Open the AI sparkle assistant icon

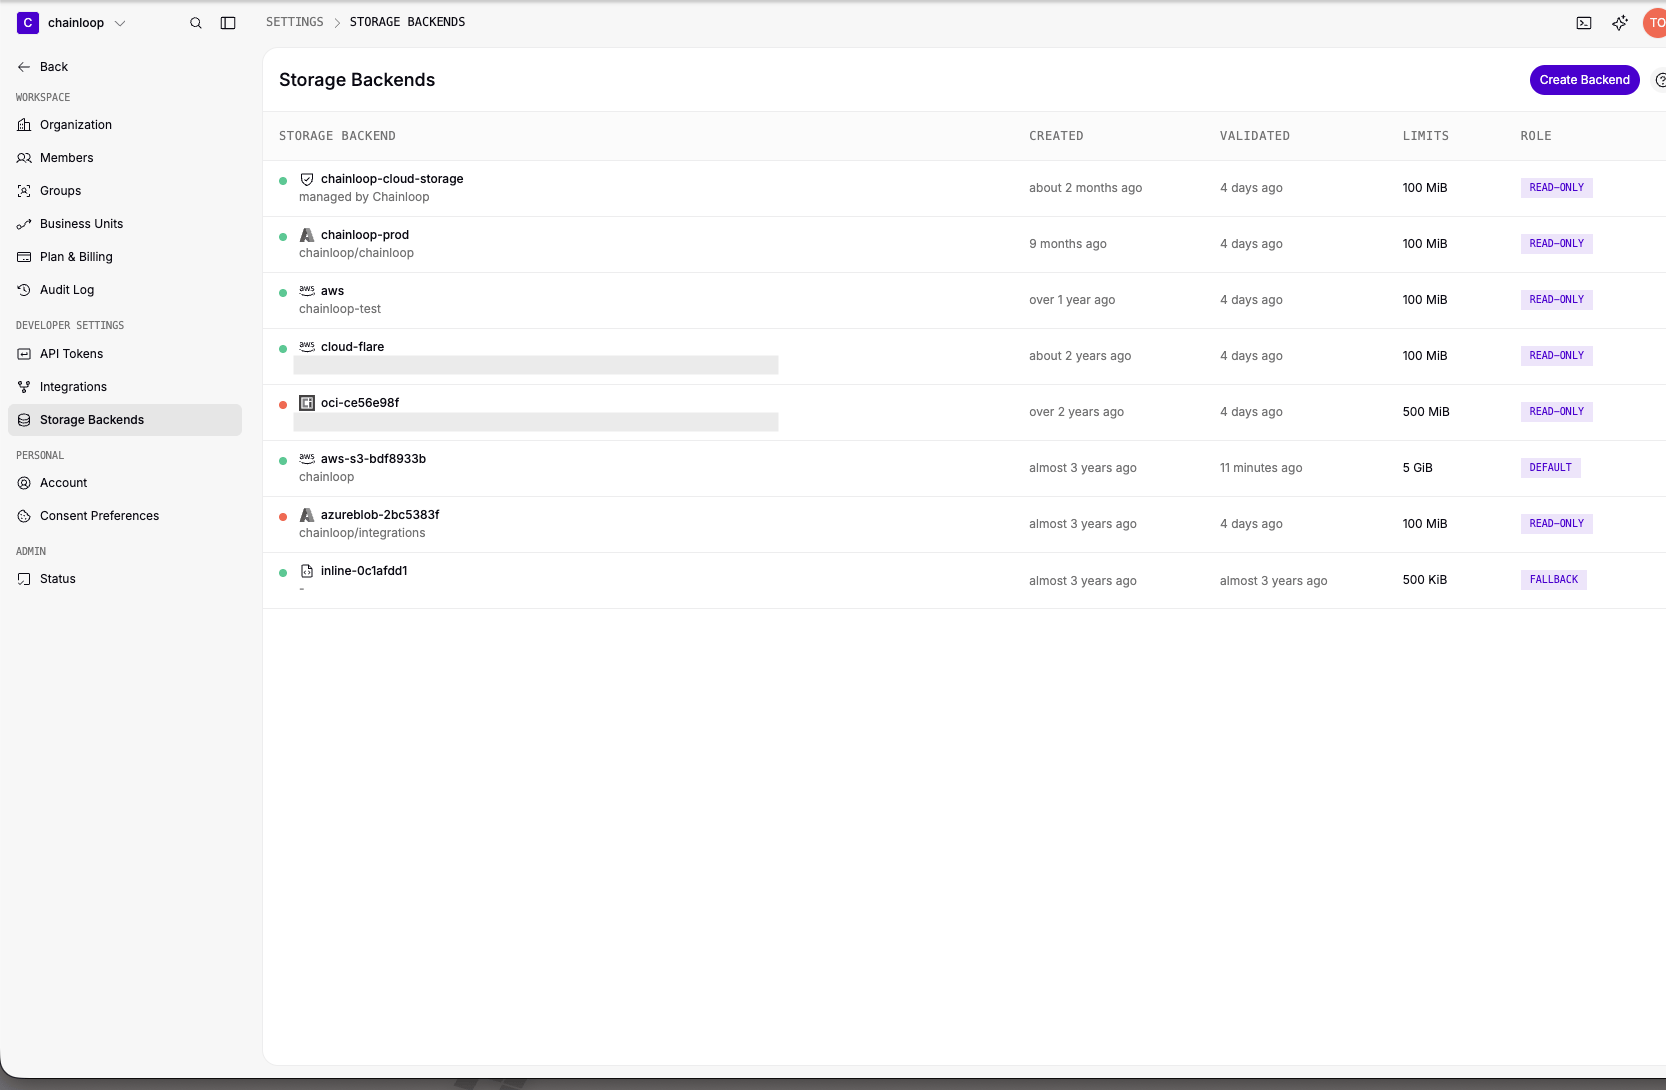pyautogui.click(x=1620, y=23)
